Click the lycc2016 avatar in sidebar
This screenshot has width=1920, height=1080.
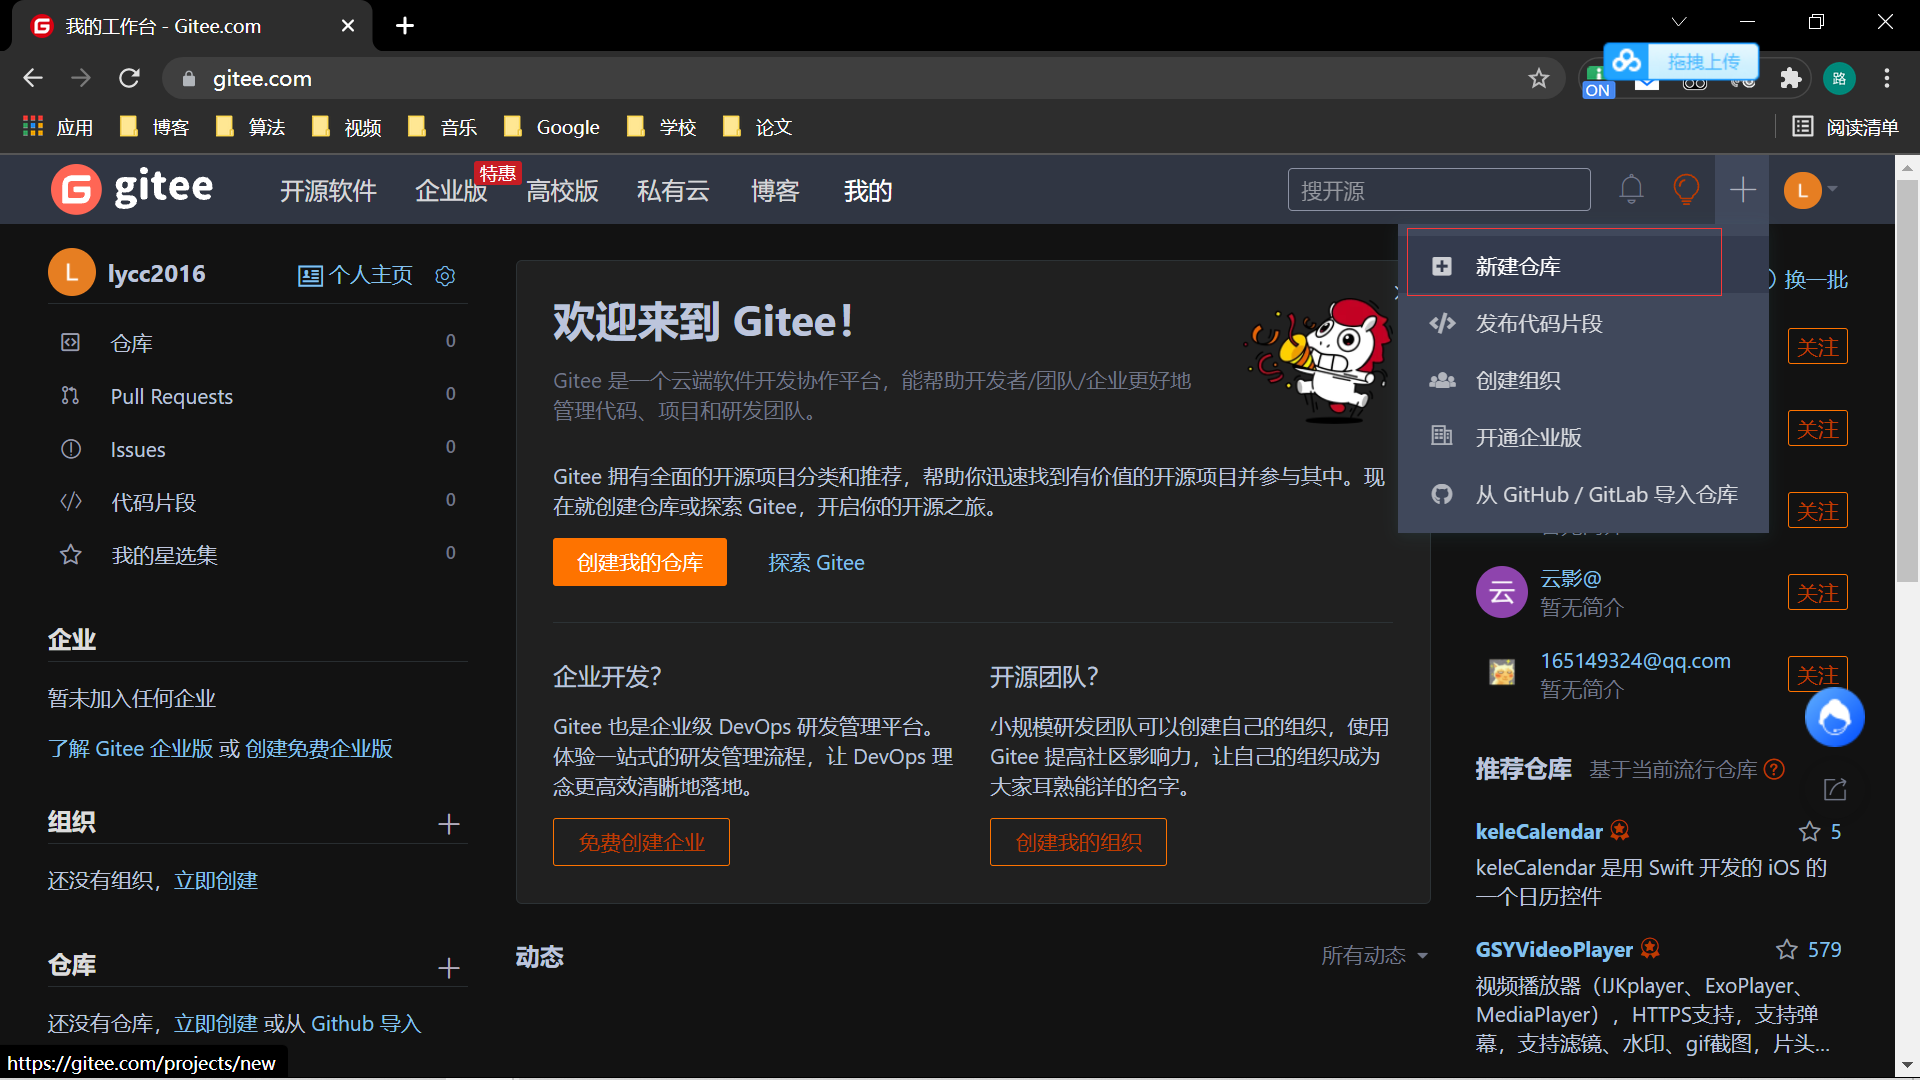[x=72, y=273]
